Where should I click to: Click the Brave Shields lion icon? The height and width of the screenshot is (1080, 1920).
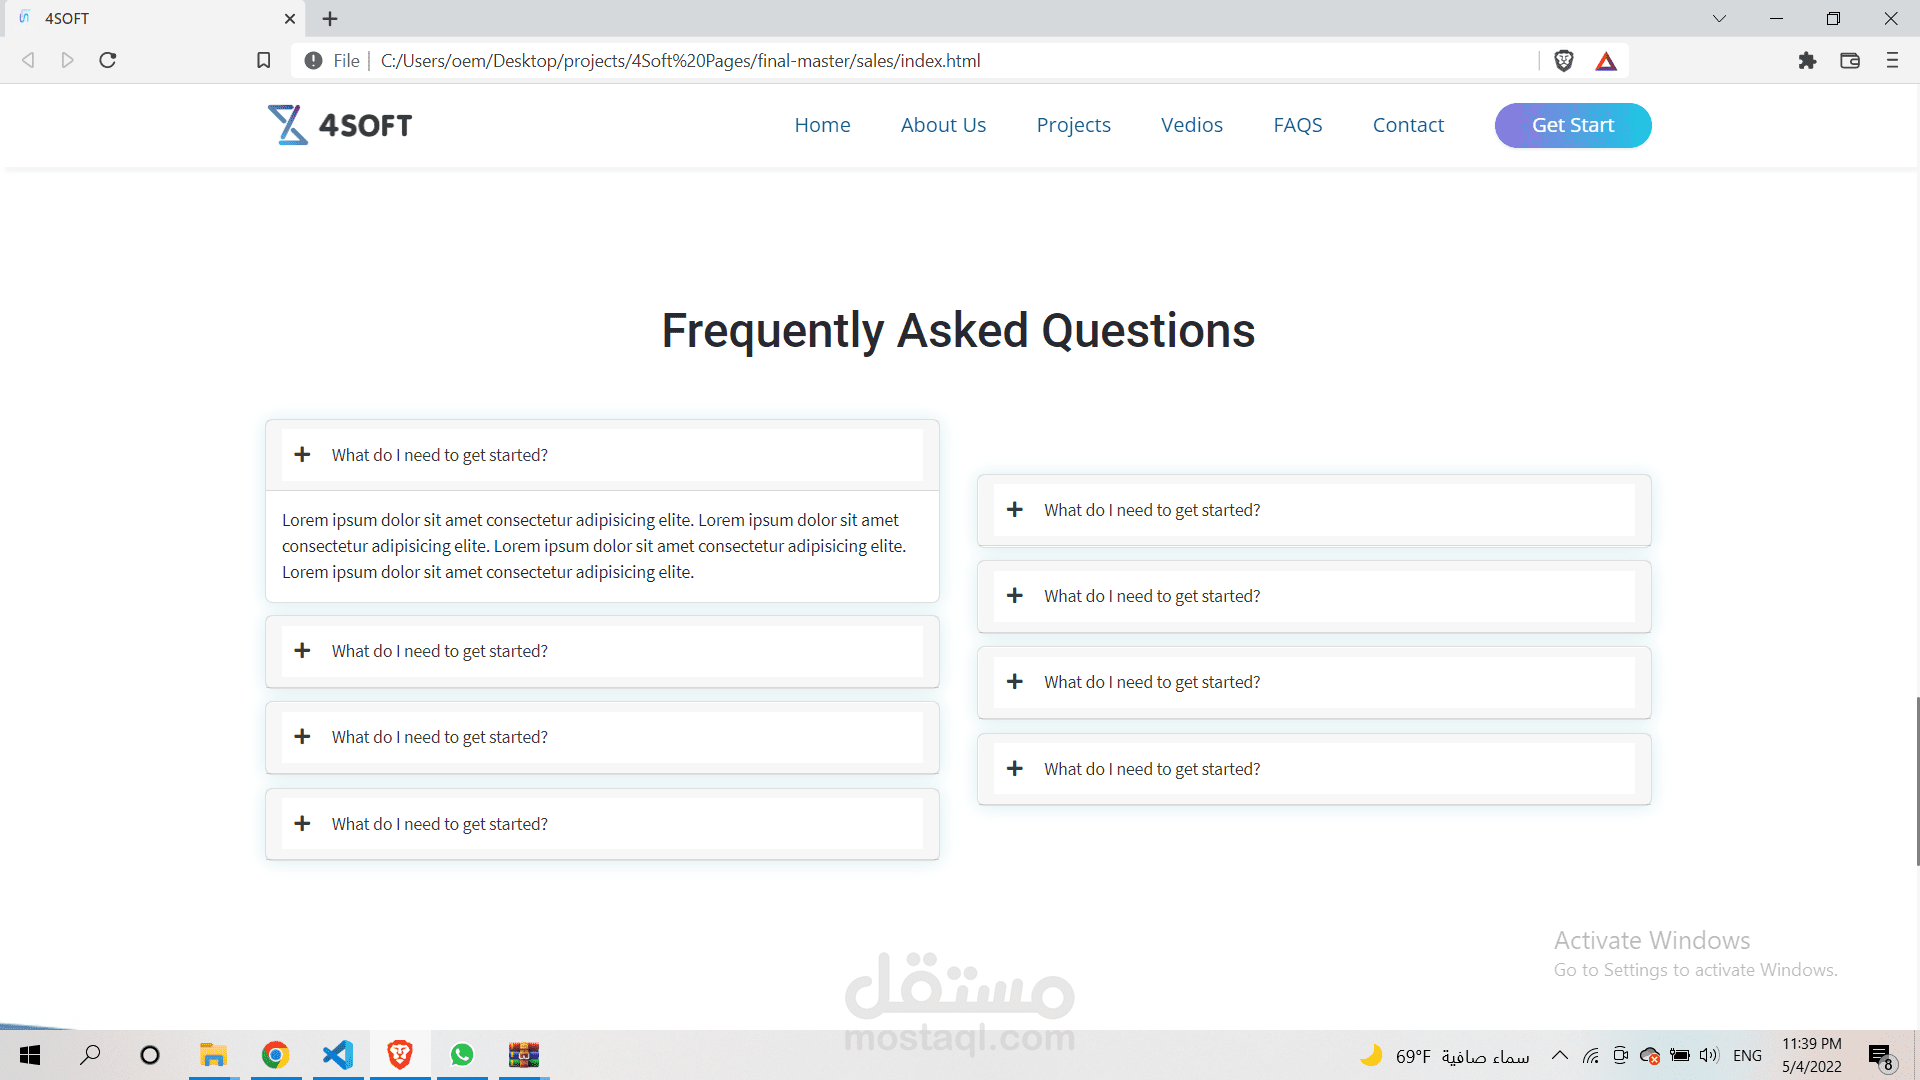coord(1564,61)
